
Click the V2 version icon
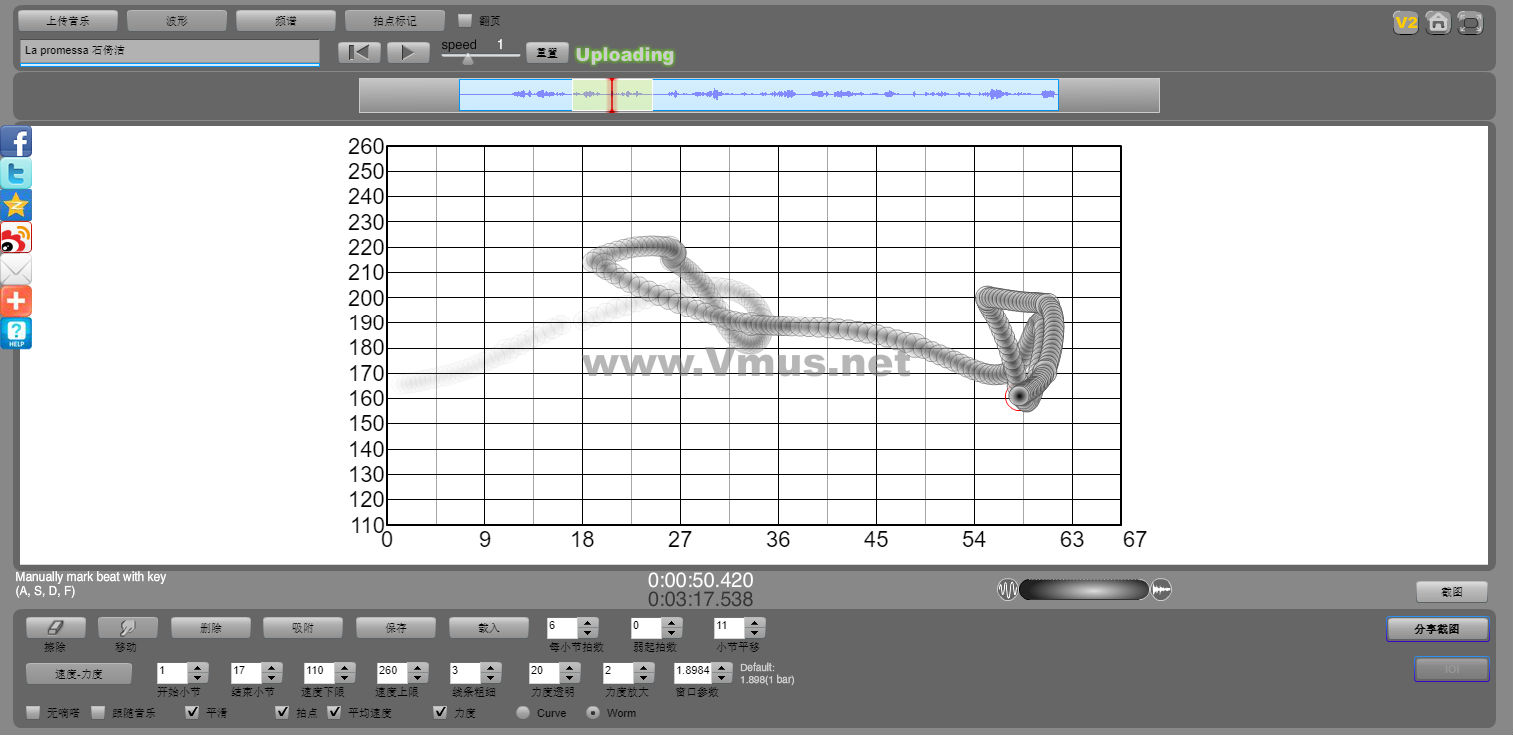pos(1406,23)
